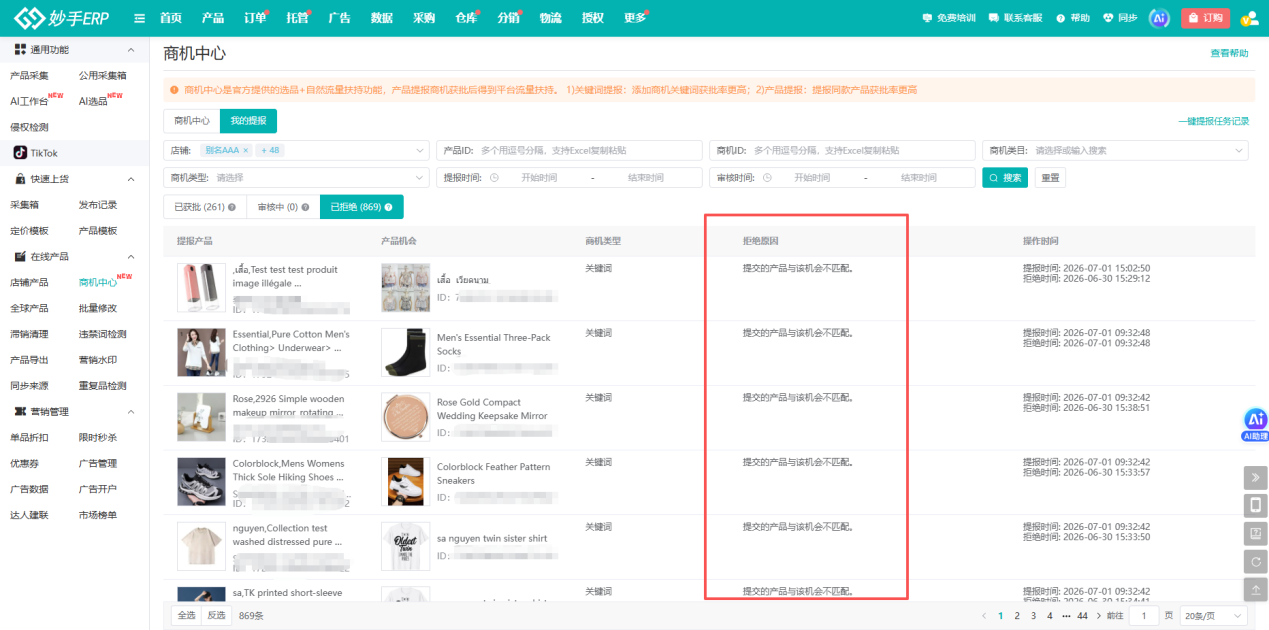
Task: Click the mobile phone icon in right sidebar
Action: click(1256, 505)
